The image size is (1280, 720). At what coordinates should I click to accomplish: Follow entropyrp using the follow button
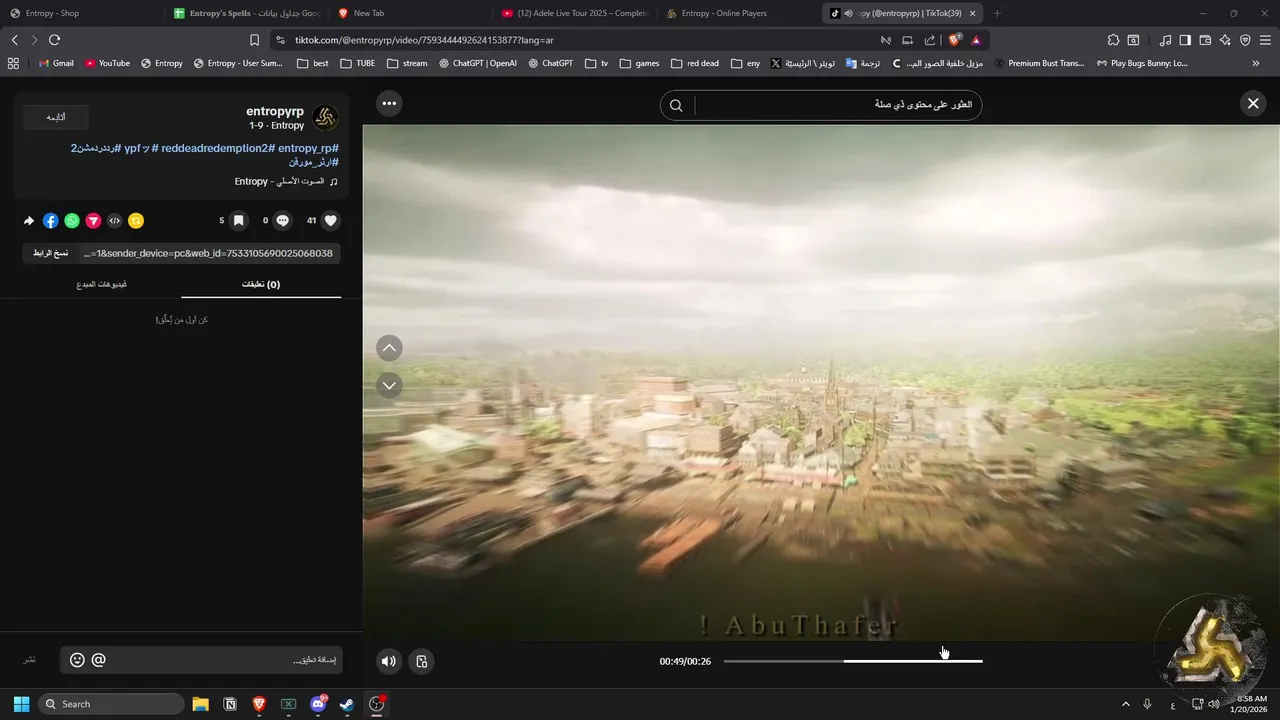tap(56, 117)
